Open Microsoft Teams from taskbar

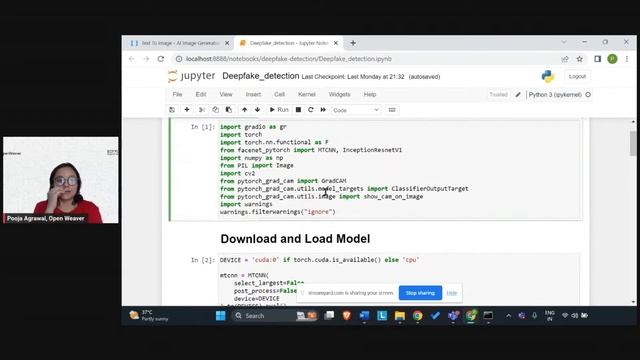coord(453,316)
